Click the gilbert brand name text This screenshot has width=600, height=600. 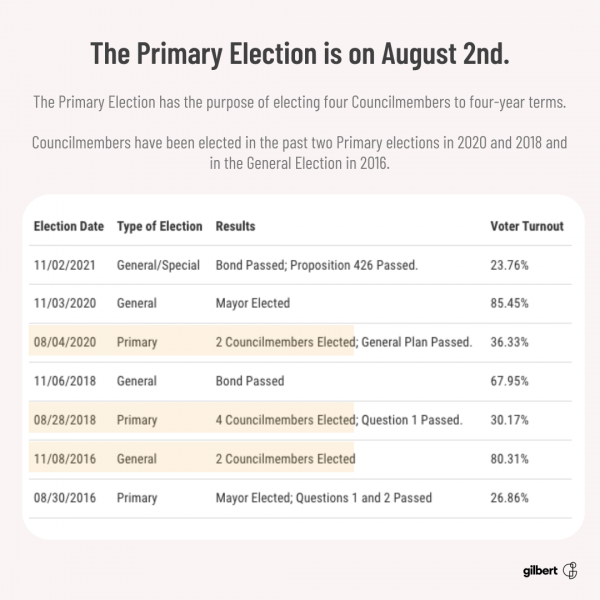coord(539,571)
